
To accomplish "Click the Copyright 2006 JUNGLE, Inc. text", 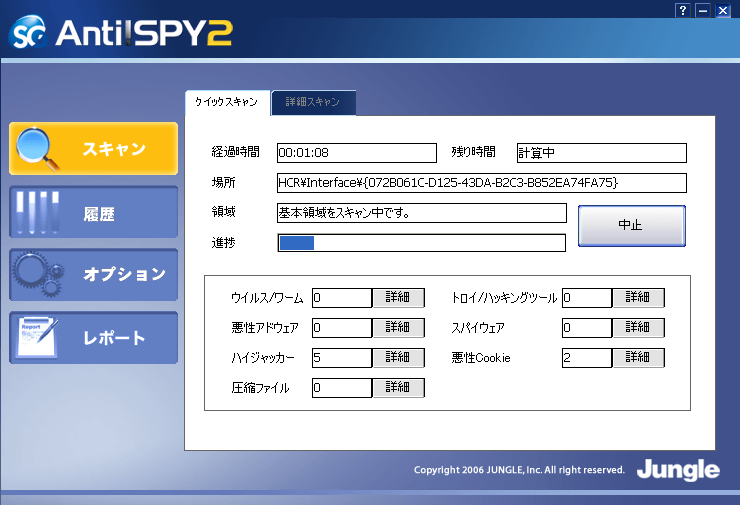I will click(519, 470).
